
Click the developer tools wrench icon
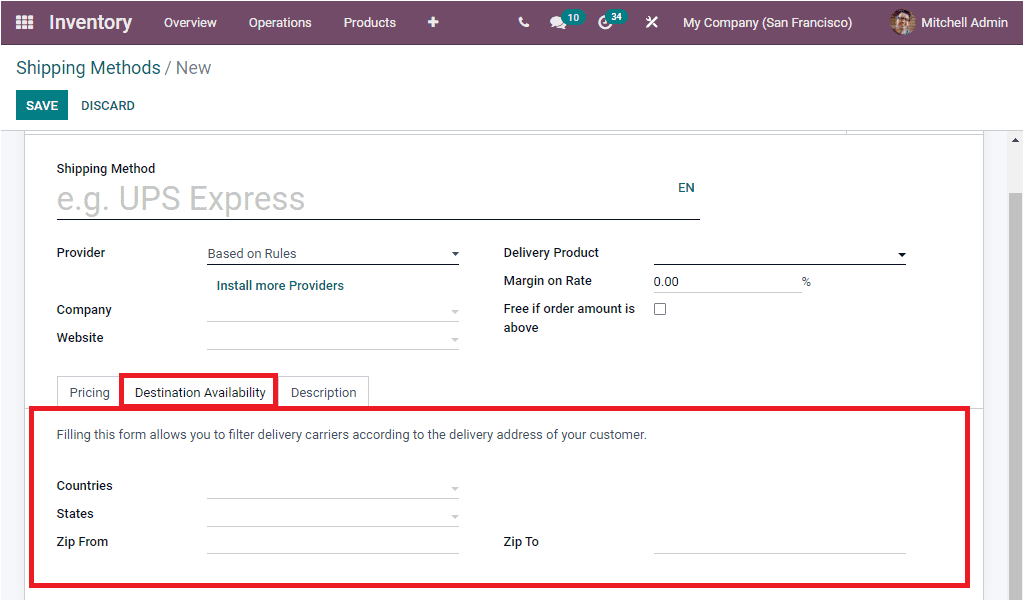coord(651,22)
